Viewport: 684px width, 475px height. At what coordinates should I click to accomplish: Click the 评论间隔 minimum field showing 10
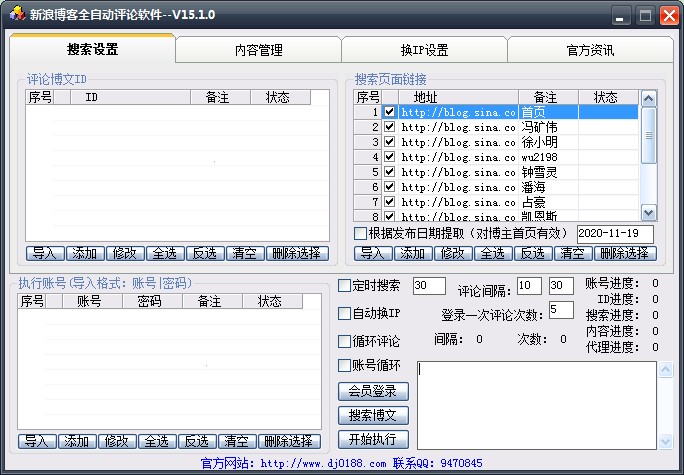529,286
